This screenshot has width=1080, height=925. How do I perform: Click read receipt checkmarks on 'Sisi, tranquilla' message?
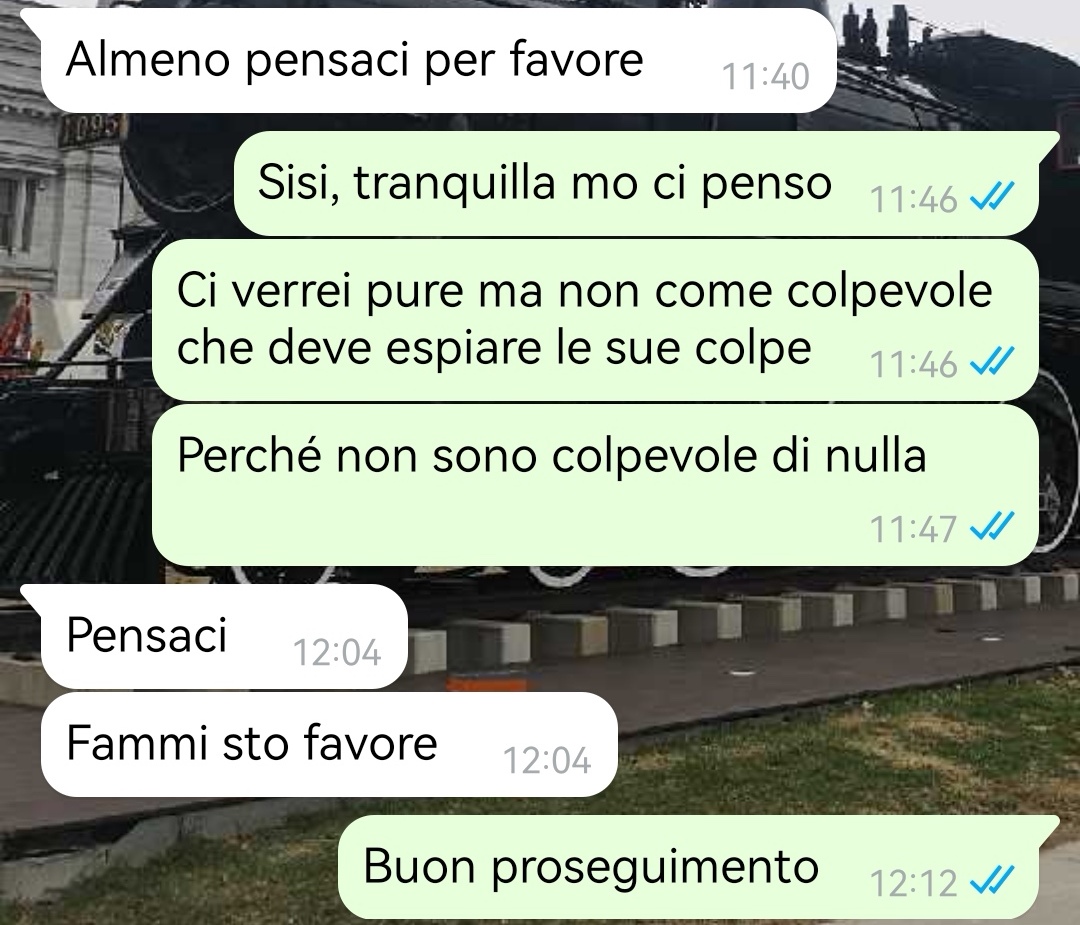pyautogui.click(x=991, y=197)
